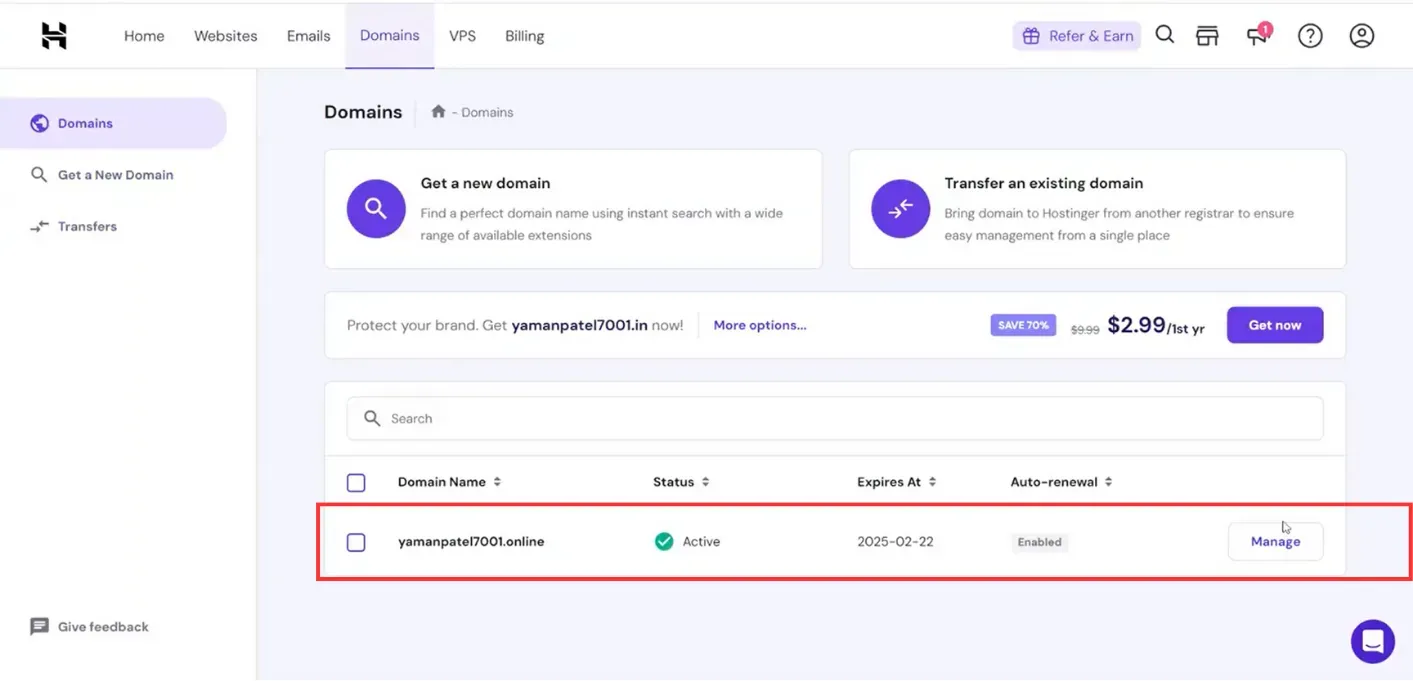The image size is (1413, 681).
Task: Click Manage for yamanpatel7001.online
Action: click(1276, 541)
